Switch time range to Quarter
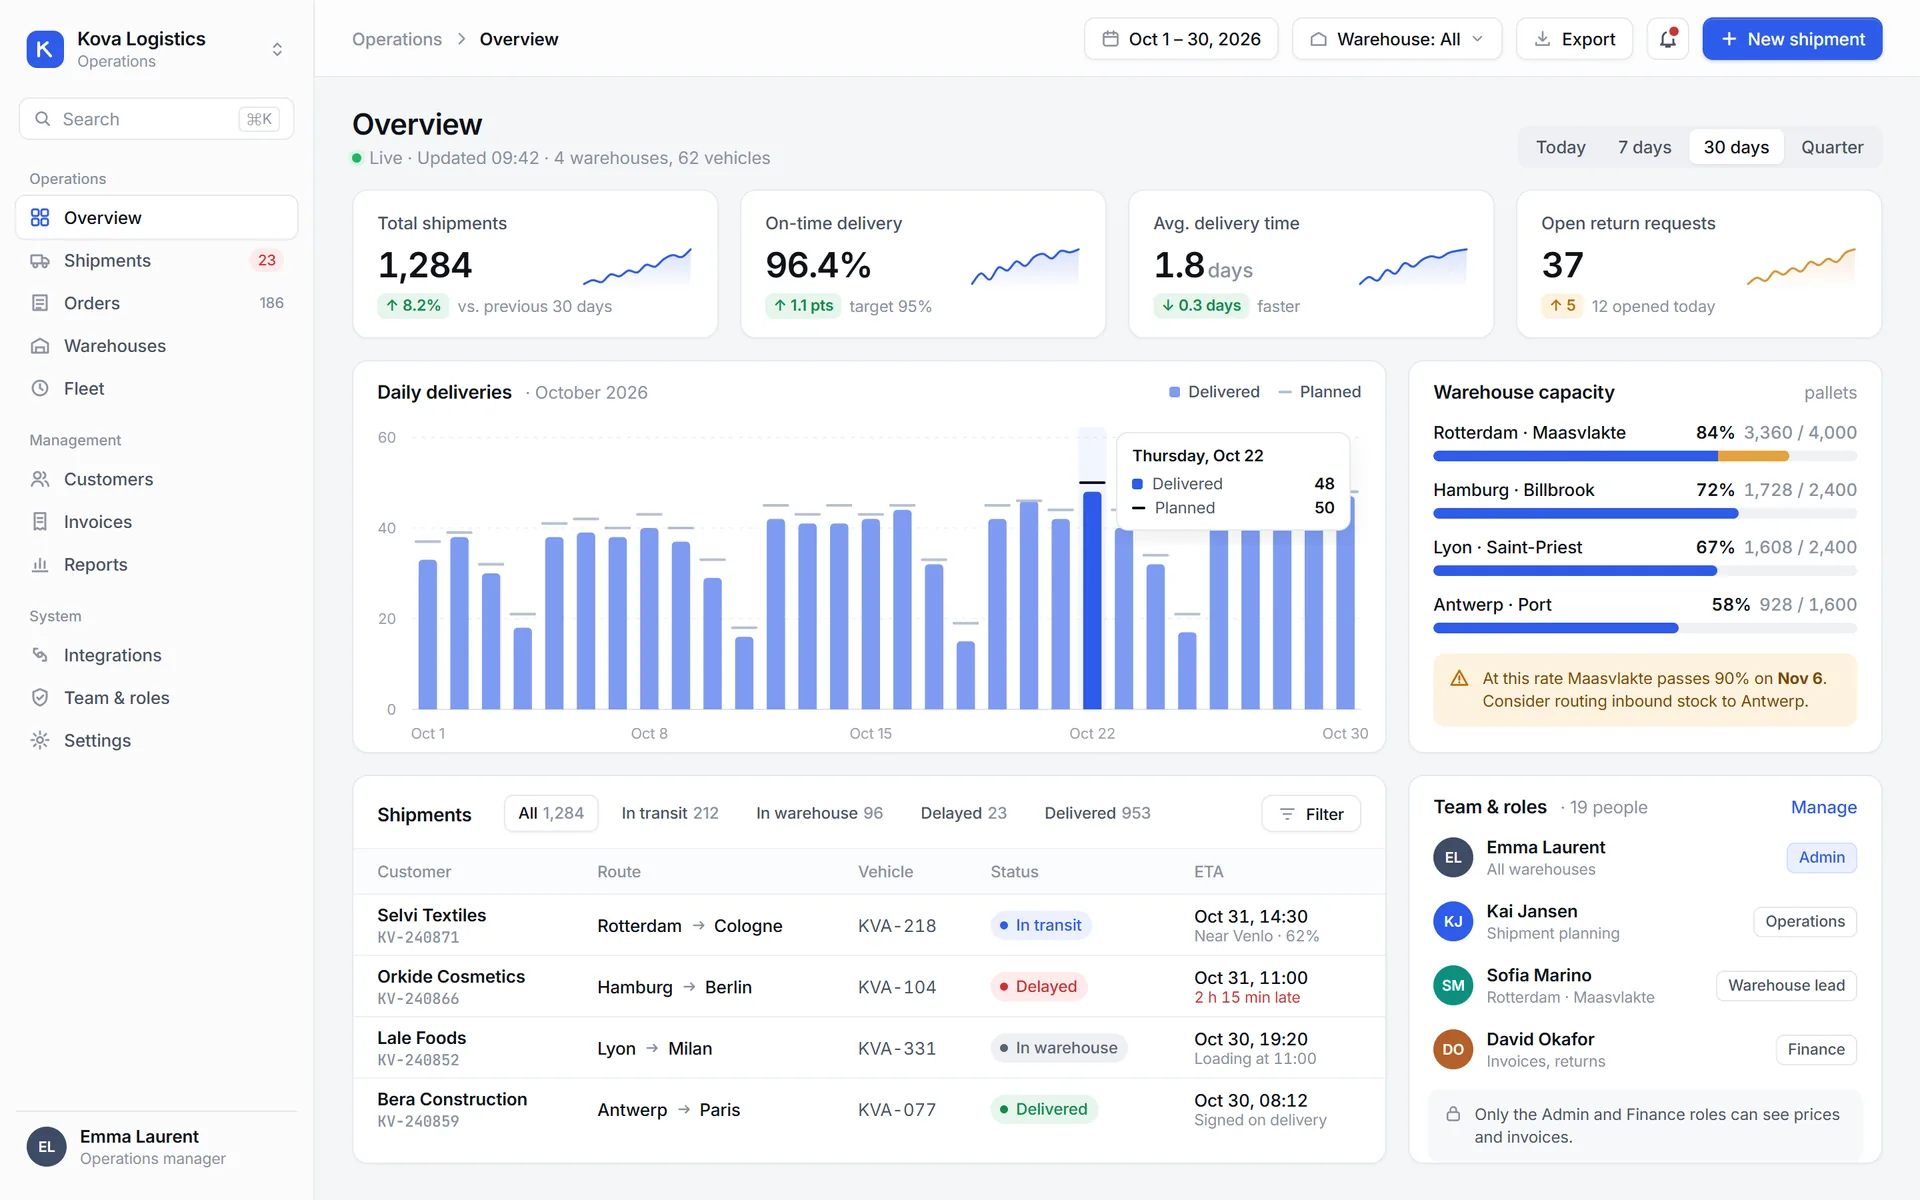Viewport: 1920px width, 1200px height. [1832, 147]
